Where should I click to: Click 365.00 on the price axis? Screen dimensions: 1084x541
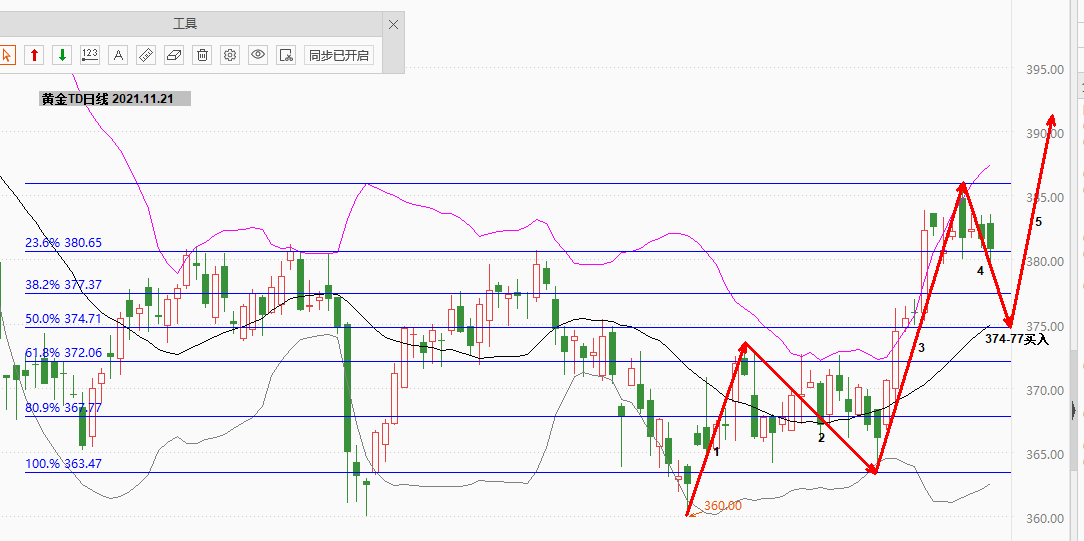[1045, 455]
